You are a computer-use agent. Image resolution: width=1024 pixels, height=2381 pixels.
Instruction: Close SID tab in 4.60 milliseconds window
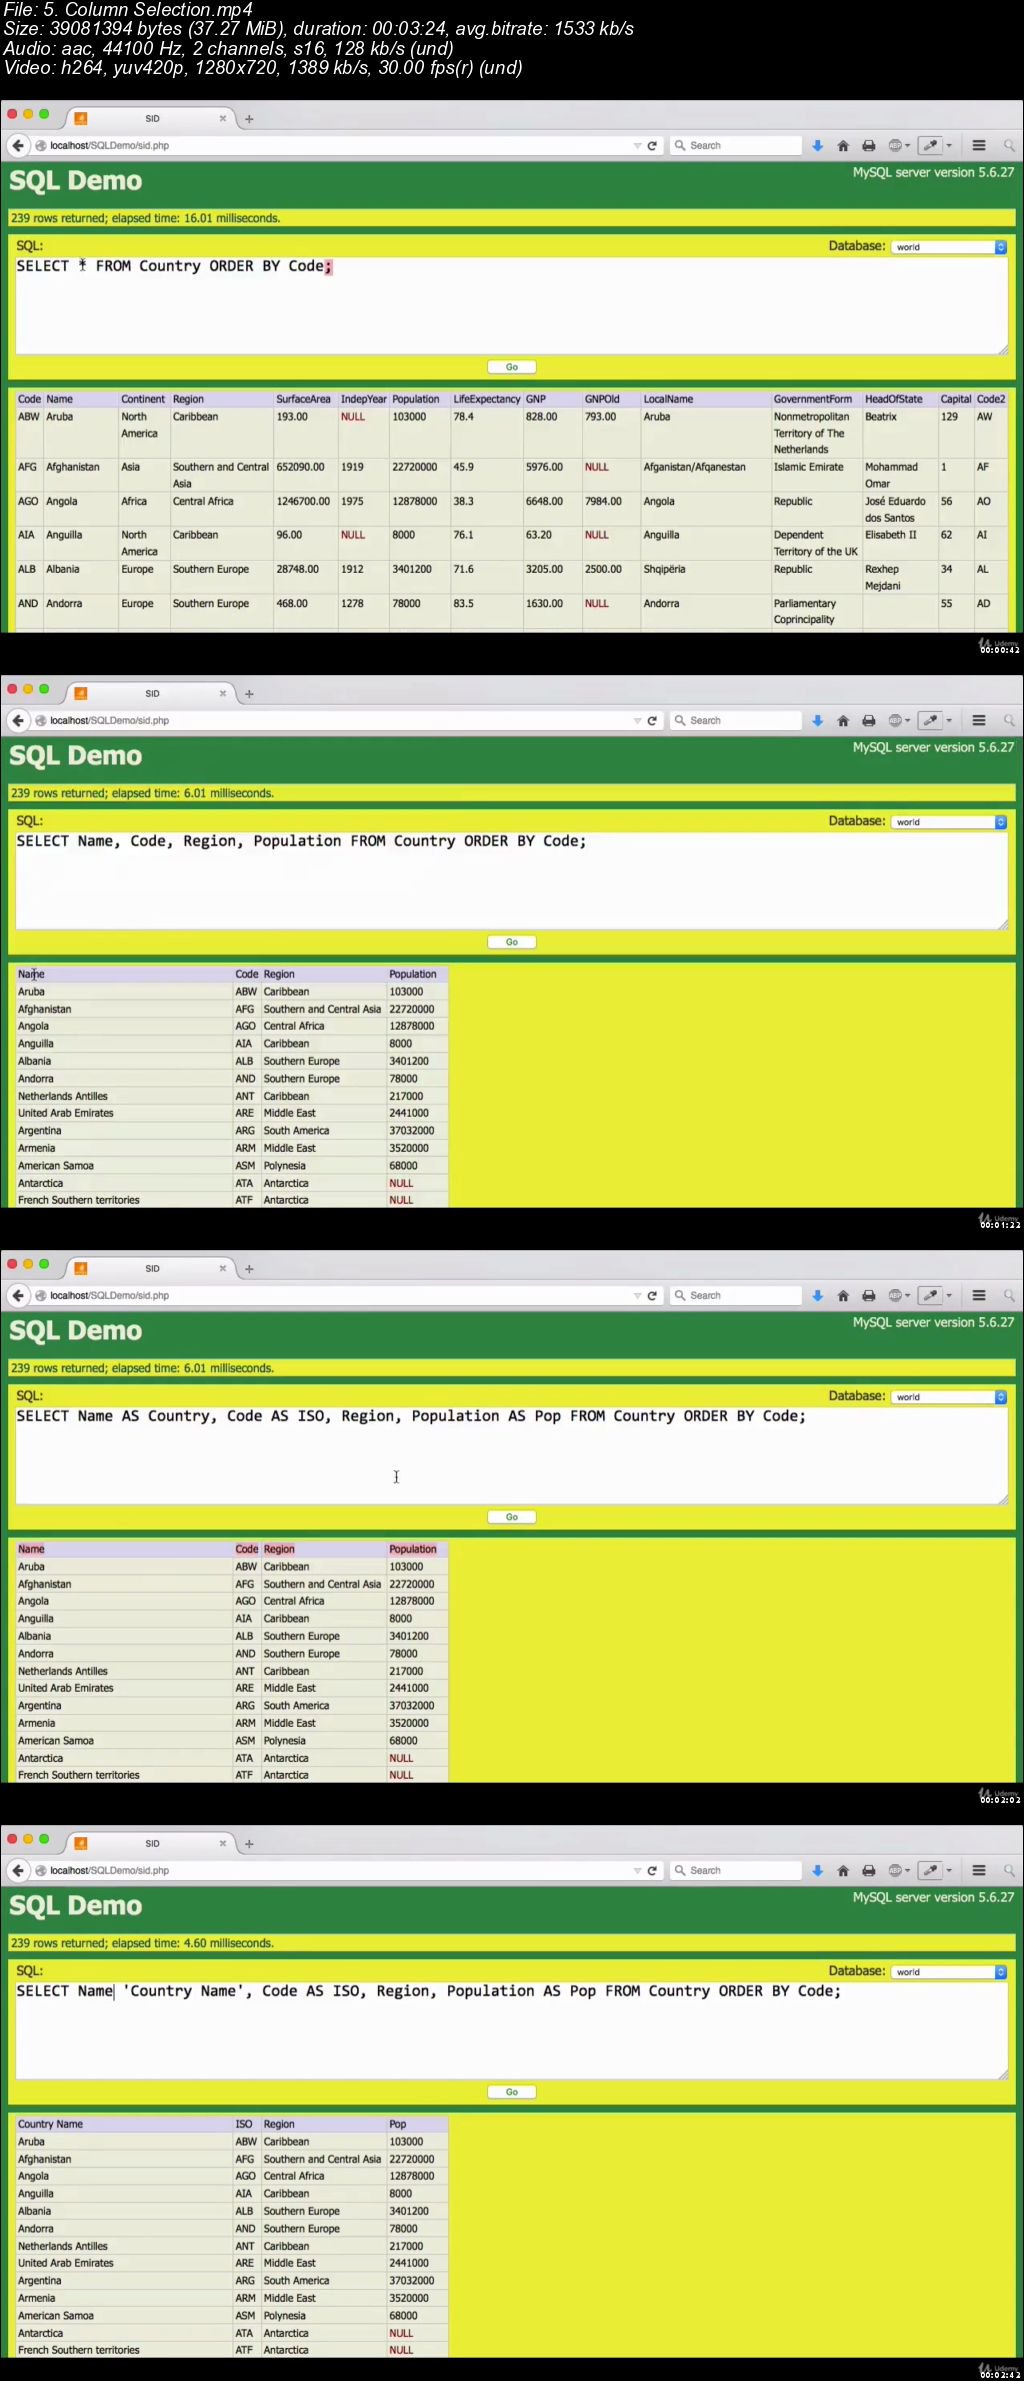223,1843
